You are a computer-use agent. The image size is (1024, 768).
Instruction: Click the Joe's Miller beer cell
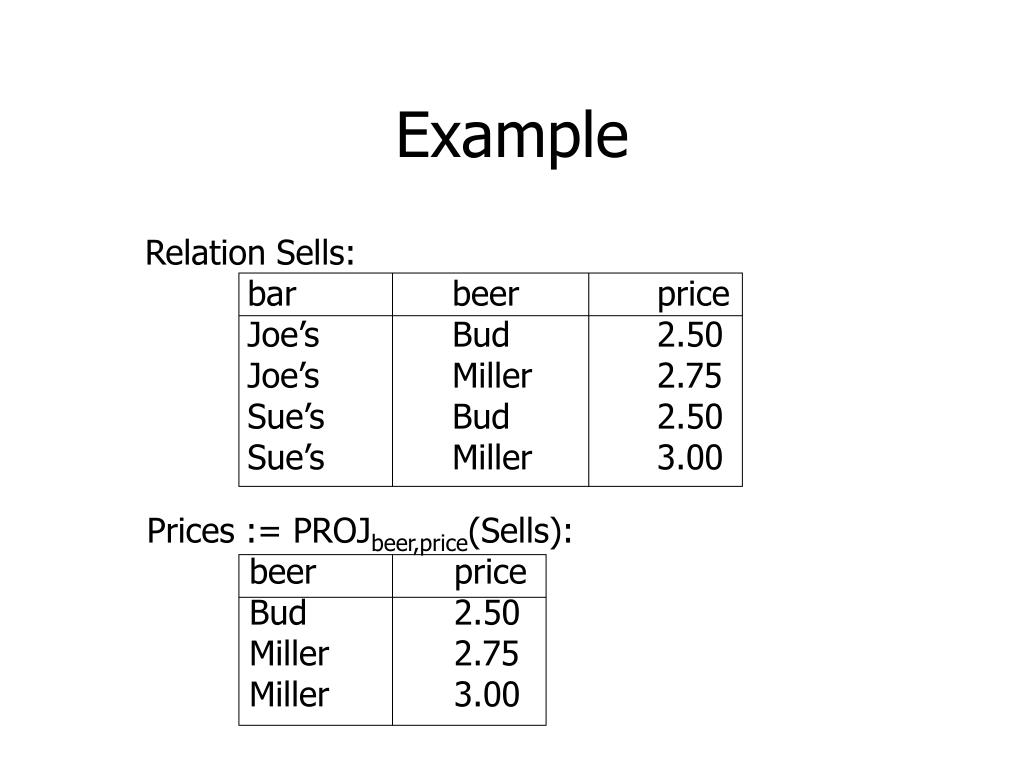pos(492,376)
